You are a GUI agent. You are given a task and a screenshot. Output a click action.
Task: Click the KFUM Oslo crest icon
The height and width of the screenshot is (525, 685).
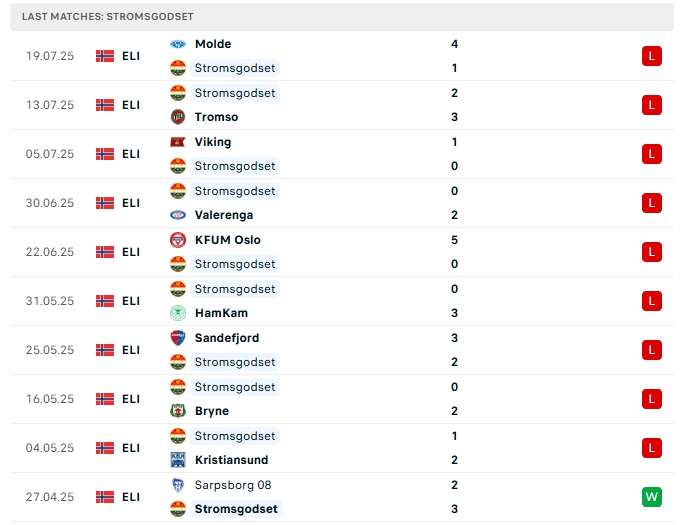(178, 240)
